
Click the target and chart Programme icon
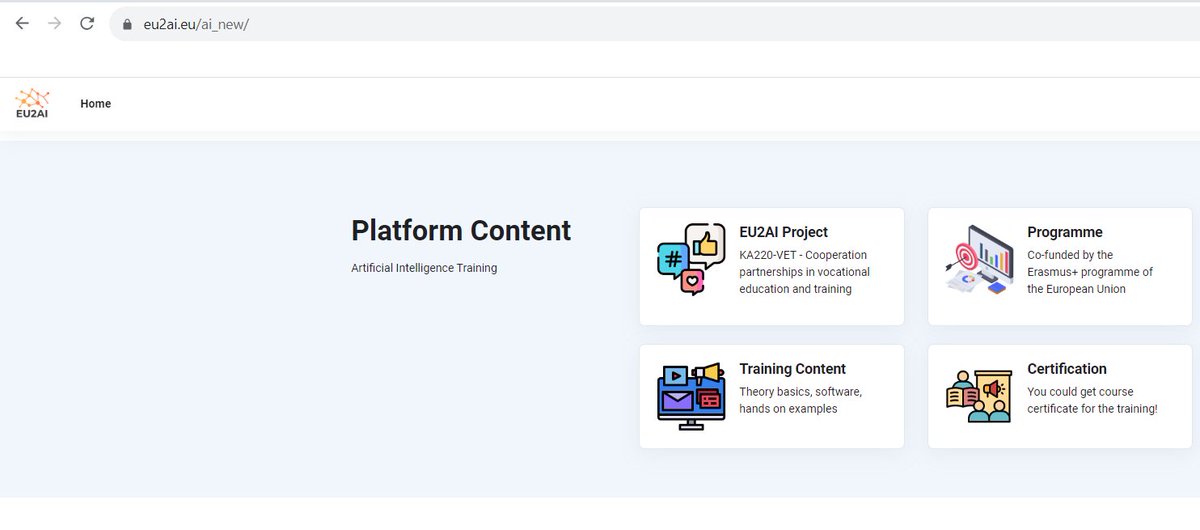click(980, 260)
